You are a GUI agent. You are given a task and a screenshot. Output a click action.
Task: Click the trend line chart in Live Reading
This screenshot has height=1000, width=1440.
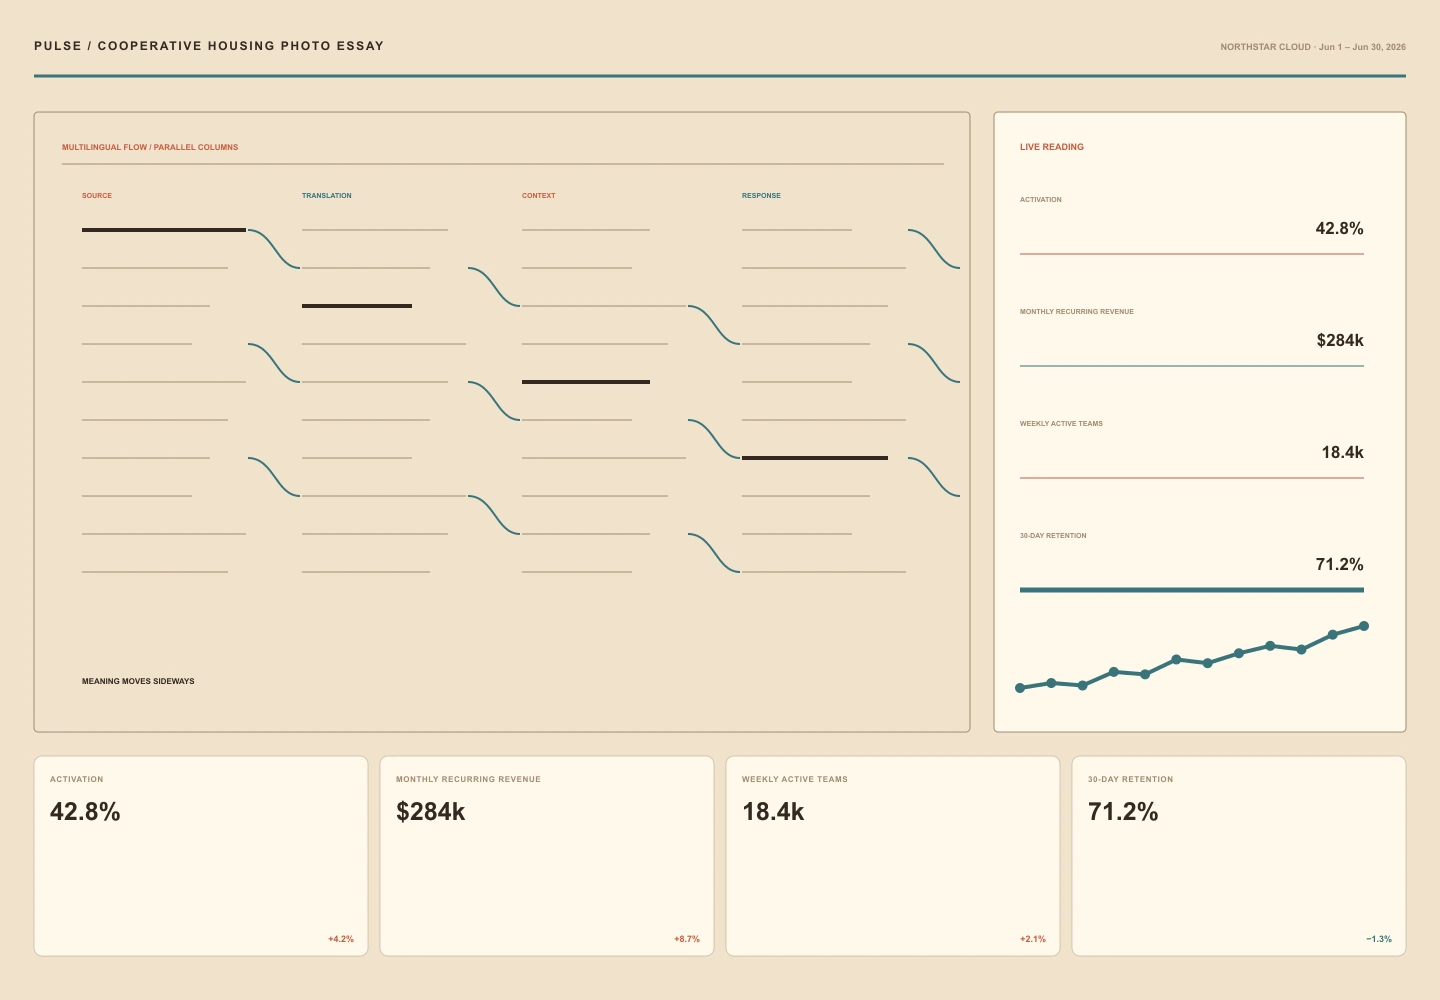(1192, 657)
